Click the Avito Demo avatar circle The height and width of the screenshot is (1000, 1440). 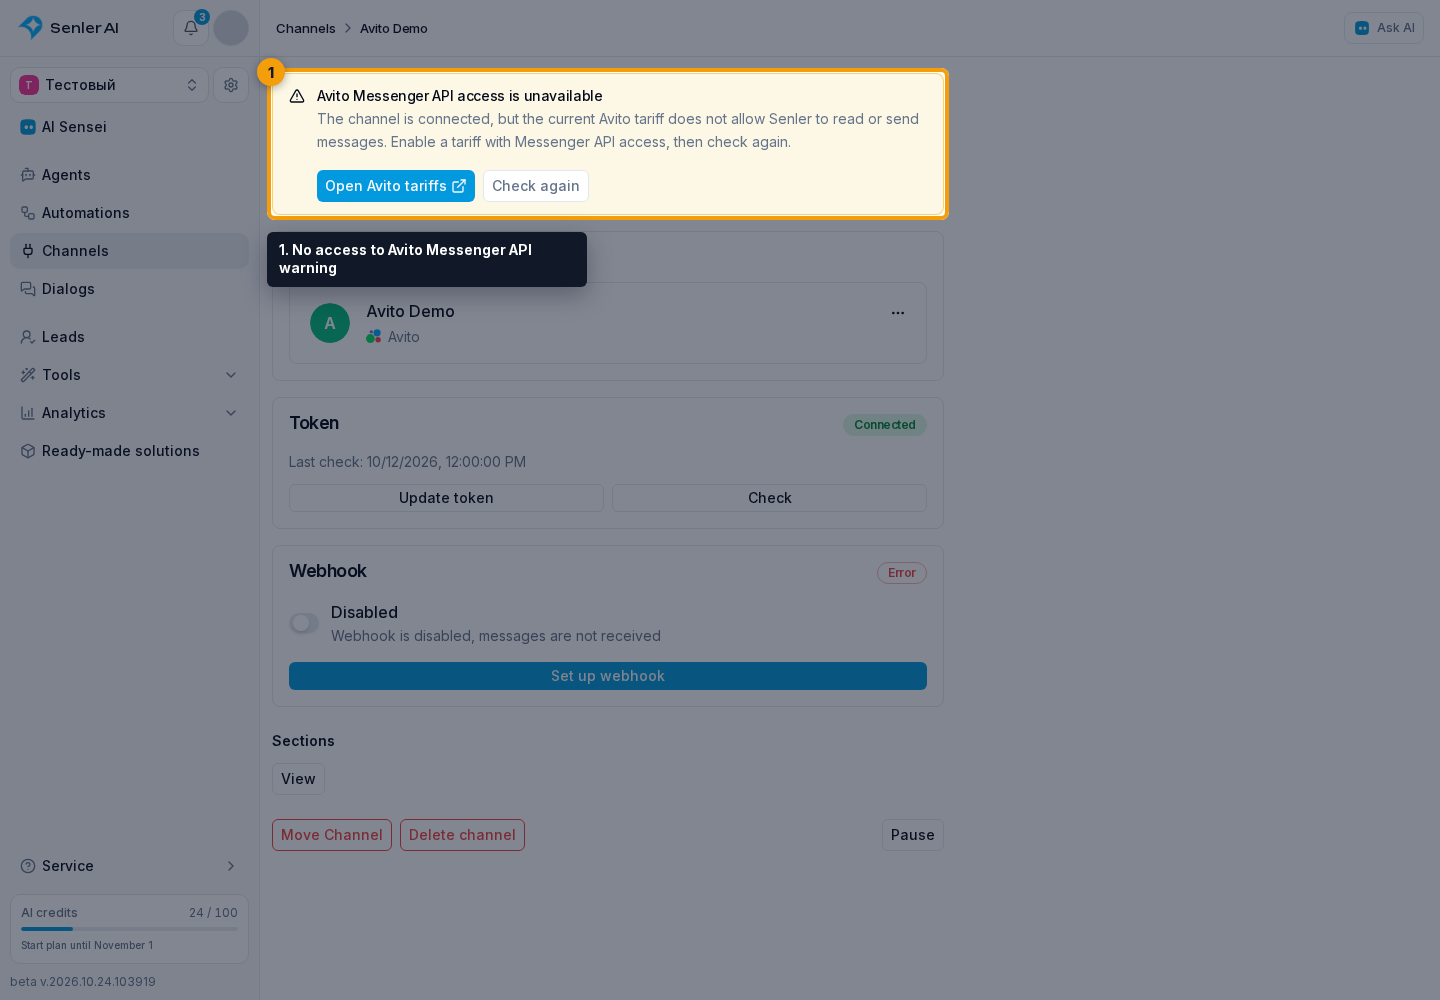330,323
